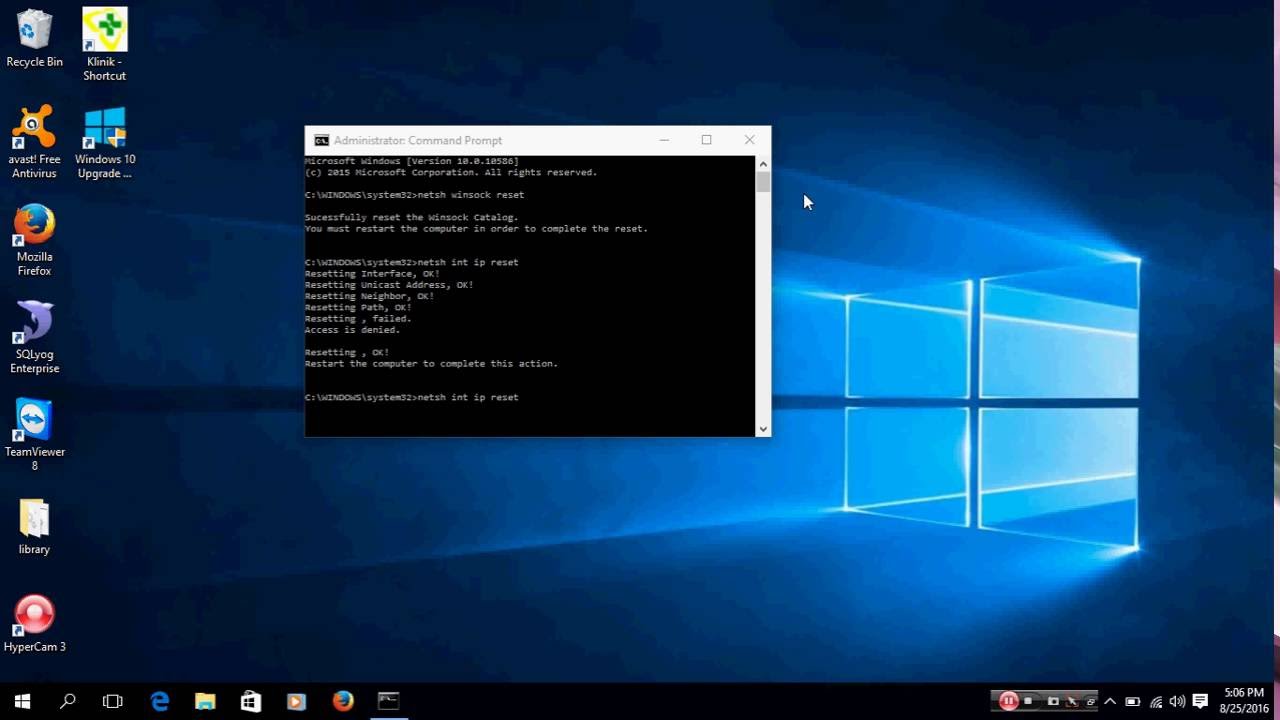Toggle HyperCam cursor capture icon
1280x720 pixels.
coord(1072,701)
